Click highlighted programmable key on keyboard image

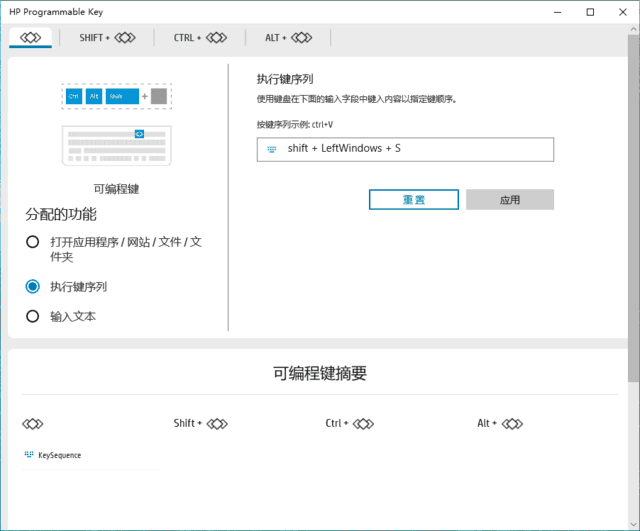point(139,134)
